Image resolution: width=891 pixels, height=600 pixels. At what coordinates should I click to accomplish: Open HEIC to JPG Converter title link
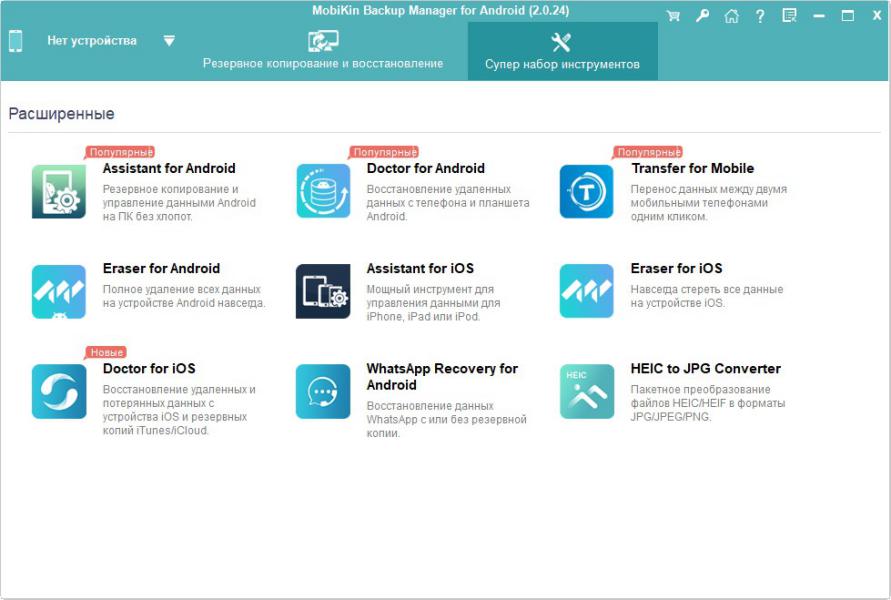[x=706, y=368]
